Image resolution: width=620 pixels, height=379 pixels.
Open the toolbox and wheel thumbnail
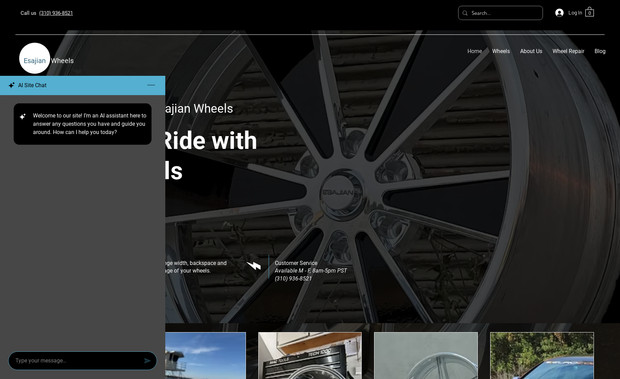pos(310,356)
